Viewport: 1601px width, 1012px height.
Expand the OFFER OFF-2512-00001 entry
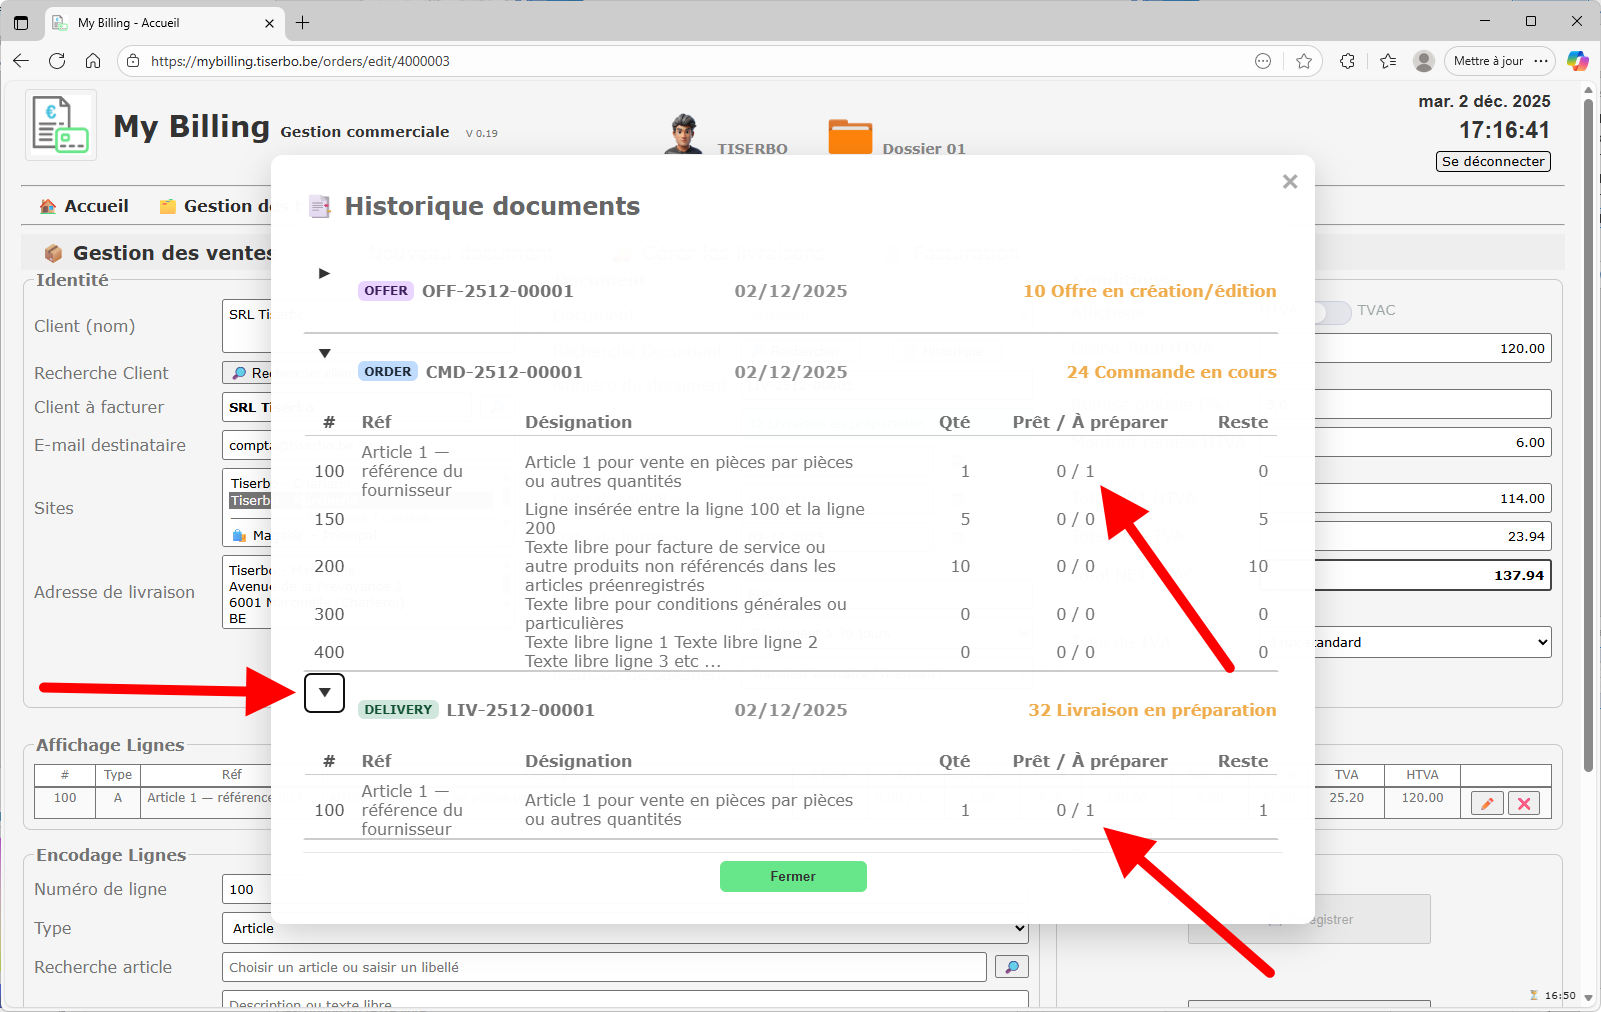pyautogui.click(x=324, y=273)
